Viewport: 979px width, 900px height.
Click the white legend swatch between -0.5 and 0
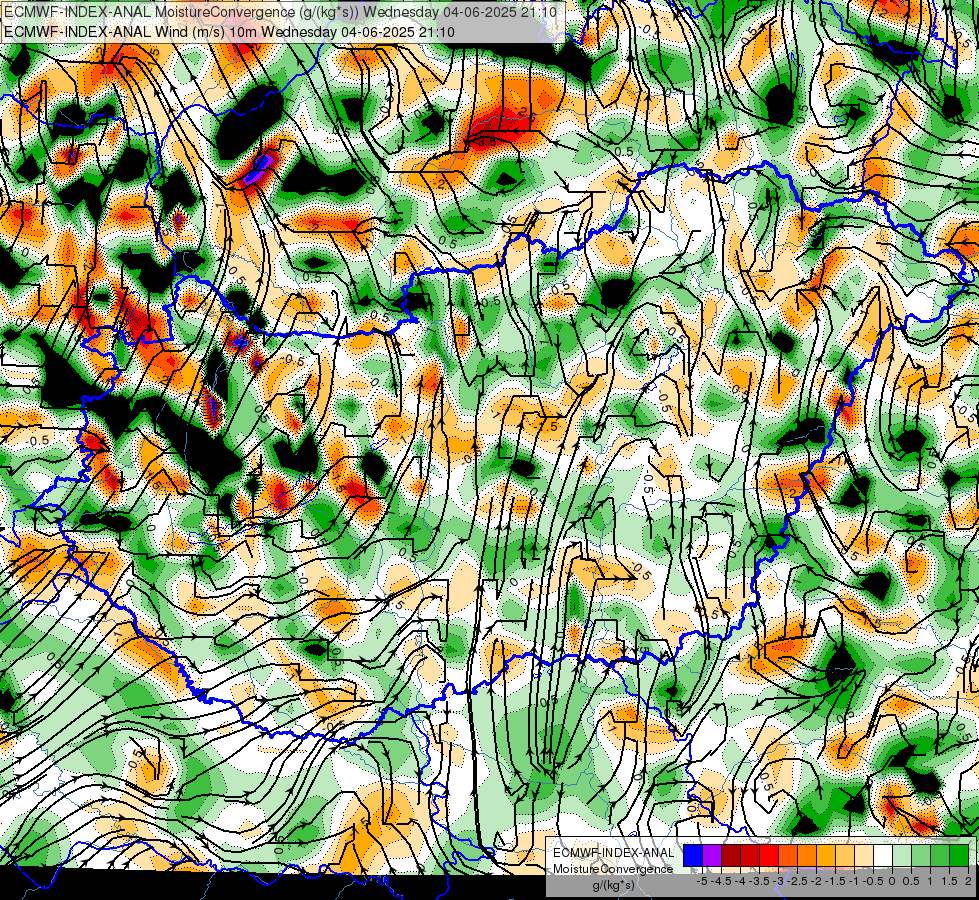(x=883, y=856)
